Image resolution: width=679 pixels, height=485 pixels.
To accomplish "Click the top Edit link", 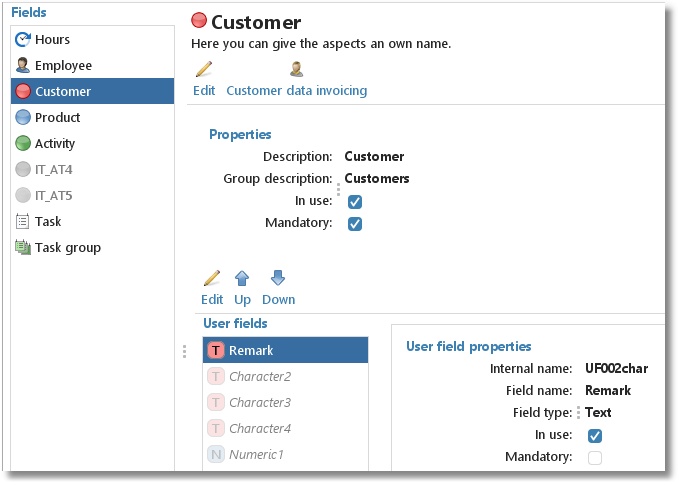I will [x=204, y=91].
